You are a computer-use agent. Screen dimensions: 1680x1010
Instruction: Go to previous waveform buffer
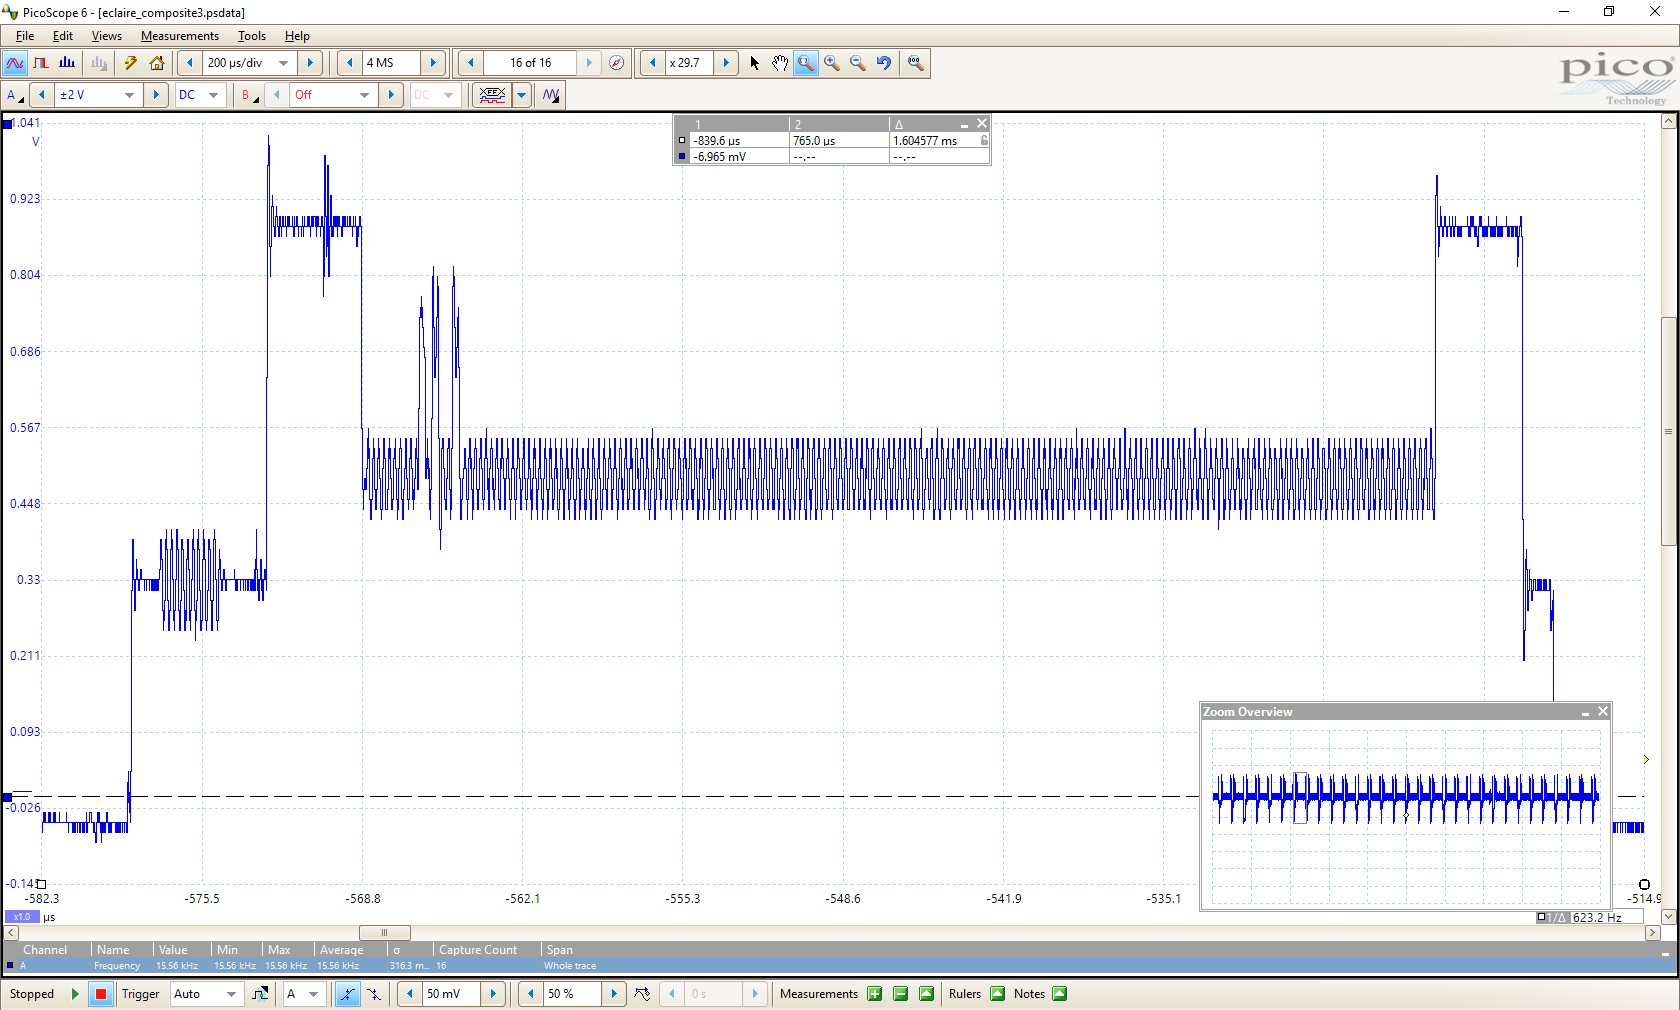(x=470, y=63)
